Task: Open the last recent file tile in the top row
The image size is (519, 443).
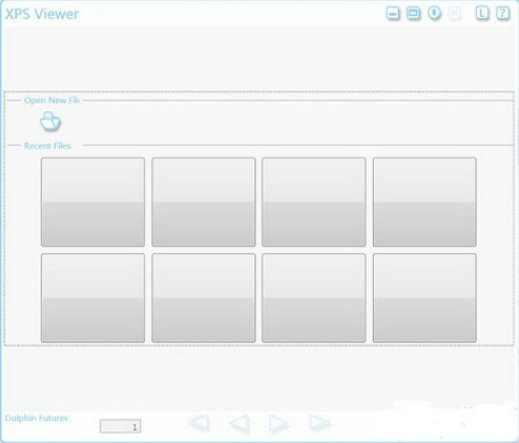Action: [x=425, y=202]
